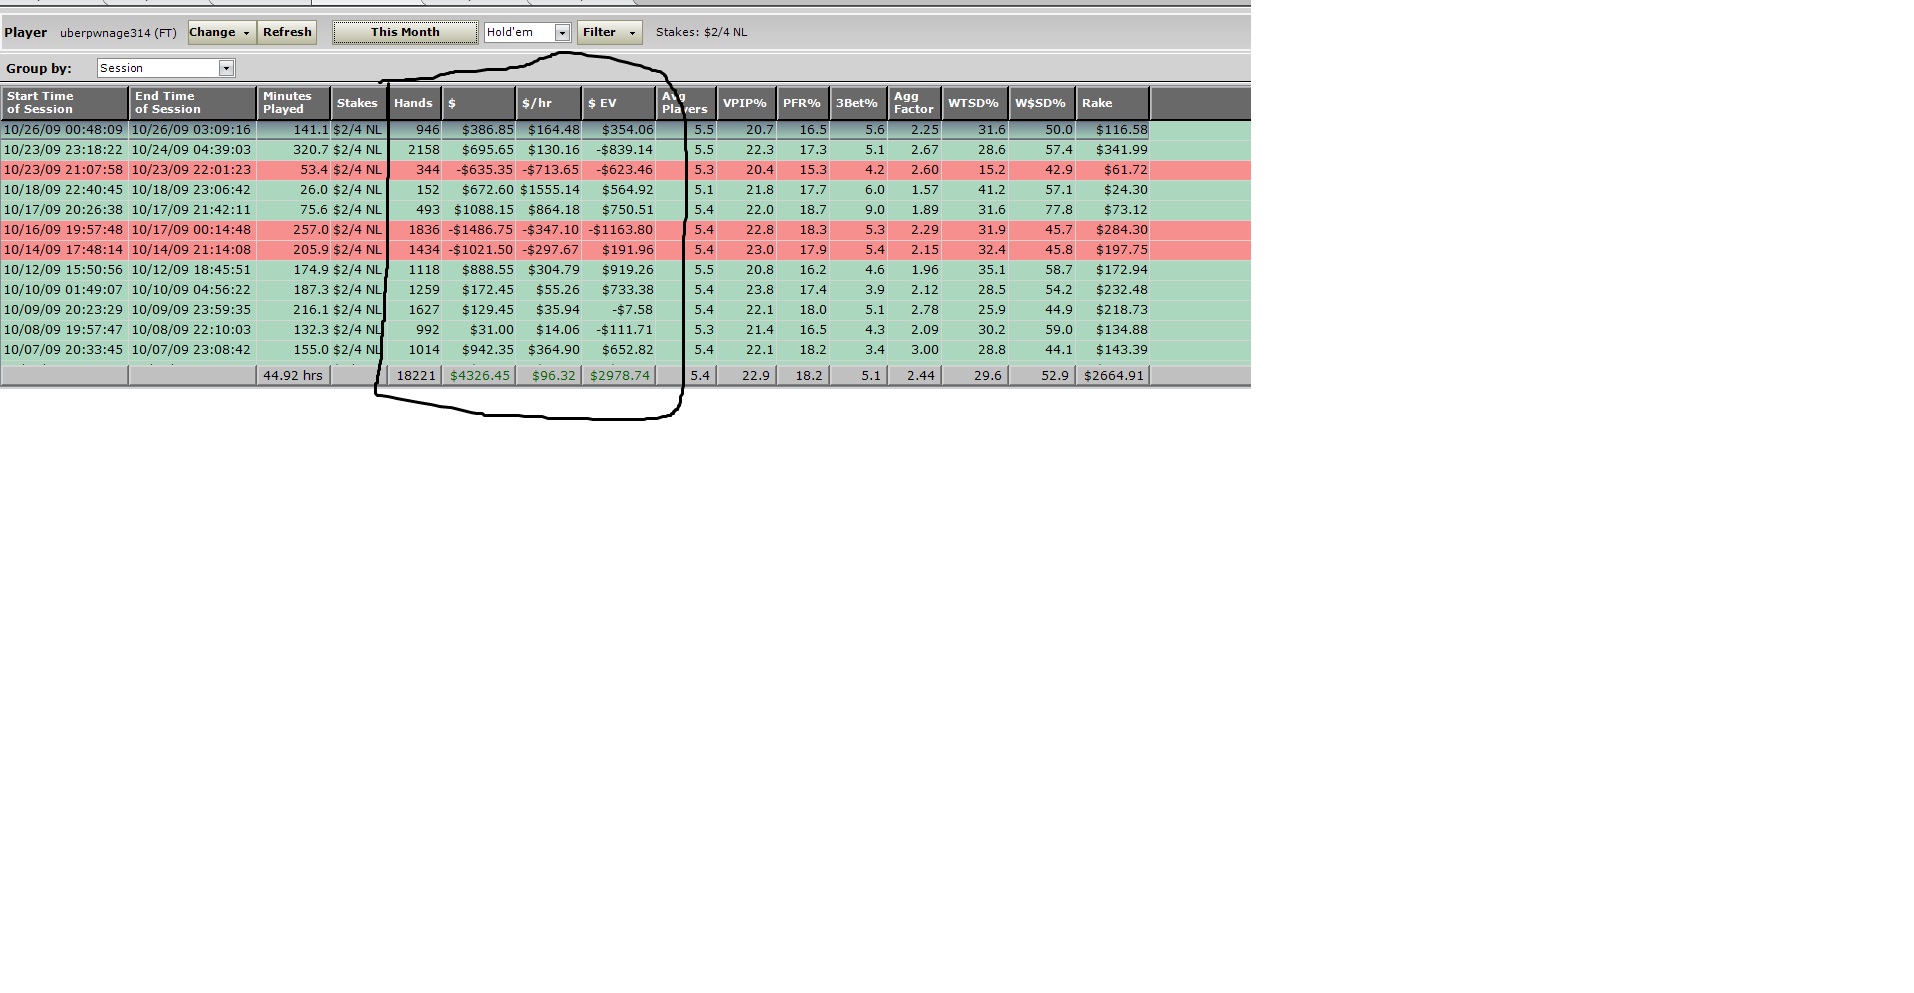This screenshot has height=993, width=1914.
Task: Sort by Start Time of Session column
Action: pos(64,103)
